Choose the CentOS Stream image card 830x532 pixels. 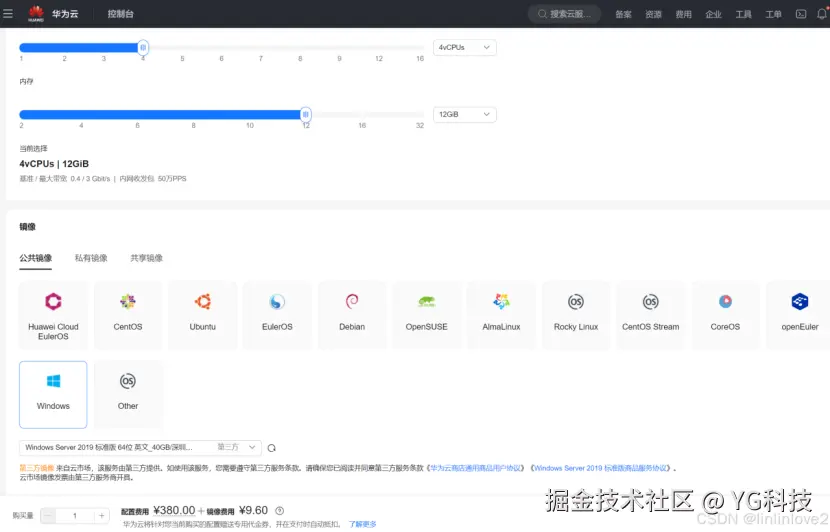click(x=651, y=315)
